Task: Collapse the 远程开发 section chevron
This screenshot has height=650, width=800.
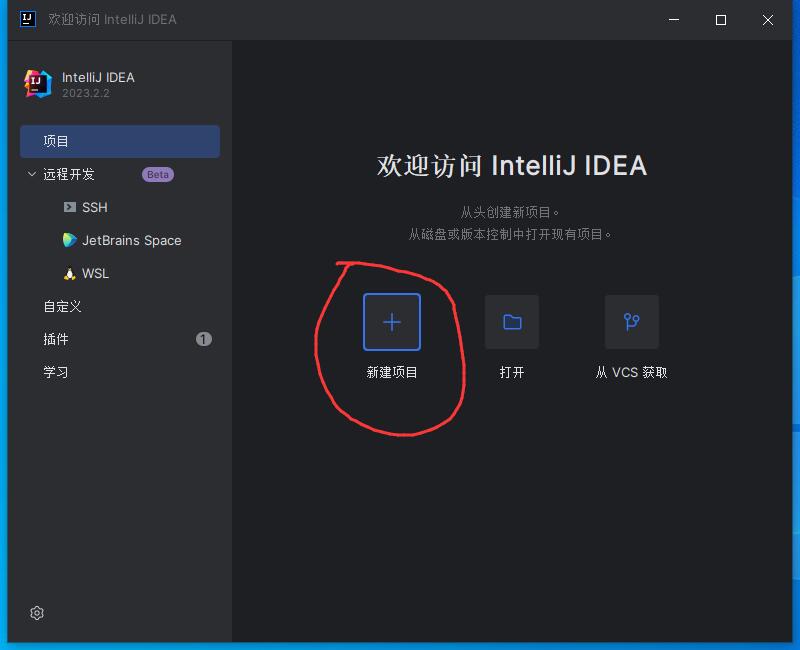Action: [32, 174]
